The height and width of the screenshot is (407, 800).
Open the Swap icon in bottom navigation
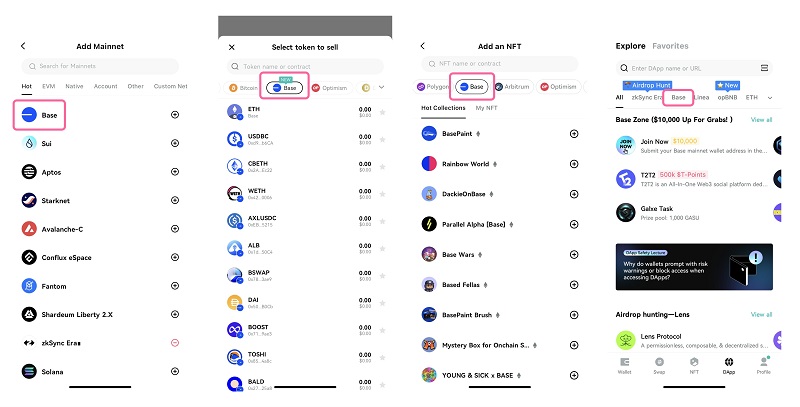pos(659,365)
